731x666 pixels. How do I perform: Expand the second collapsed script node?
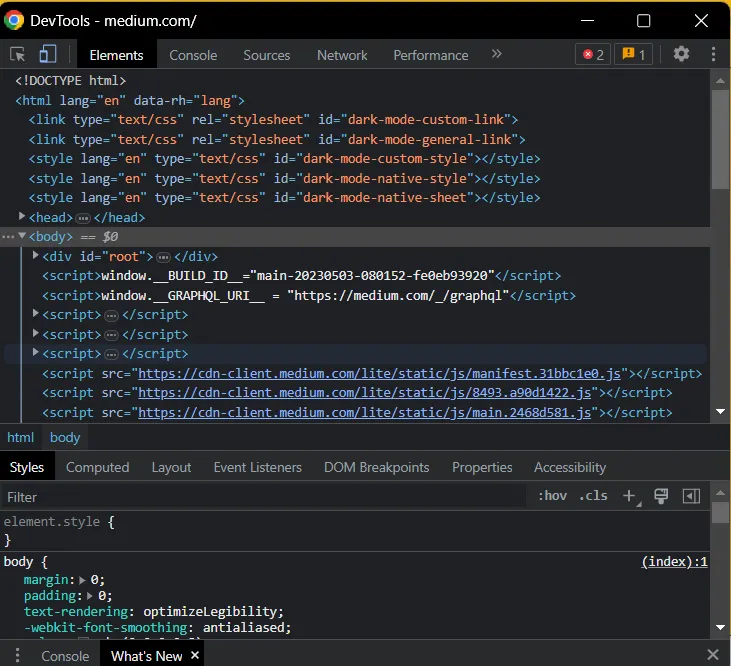[35, 333]
